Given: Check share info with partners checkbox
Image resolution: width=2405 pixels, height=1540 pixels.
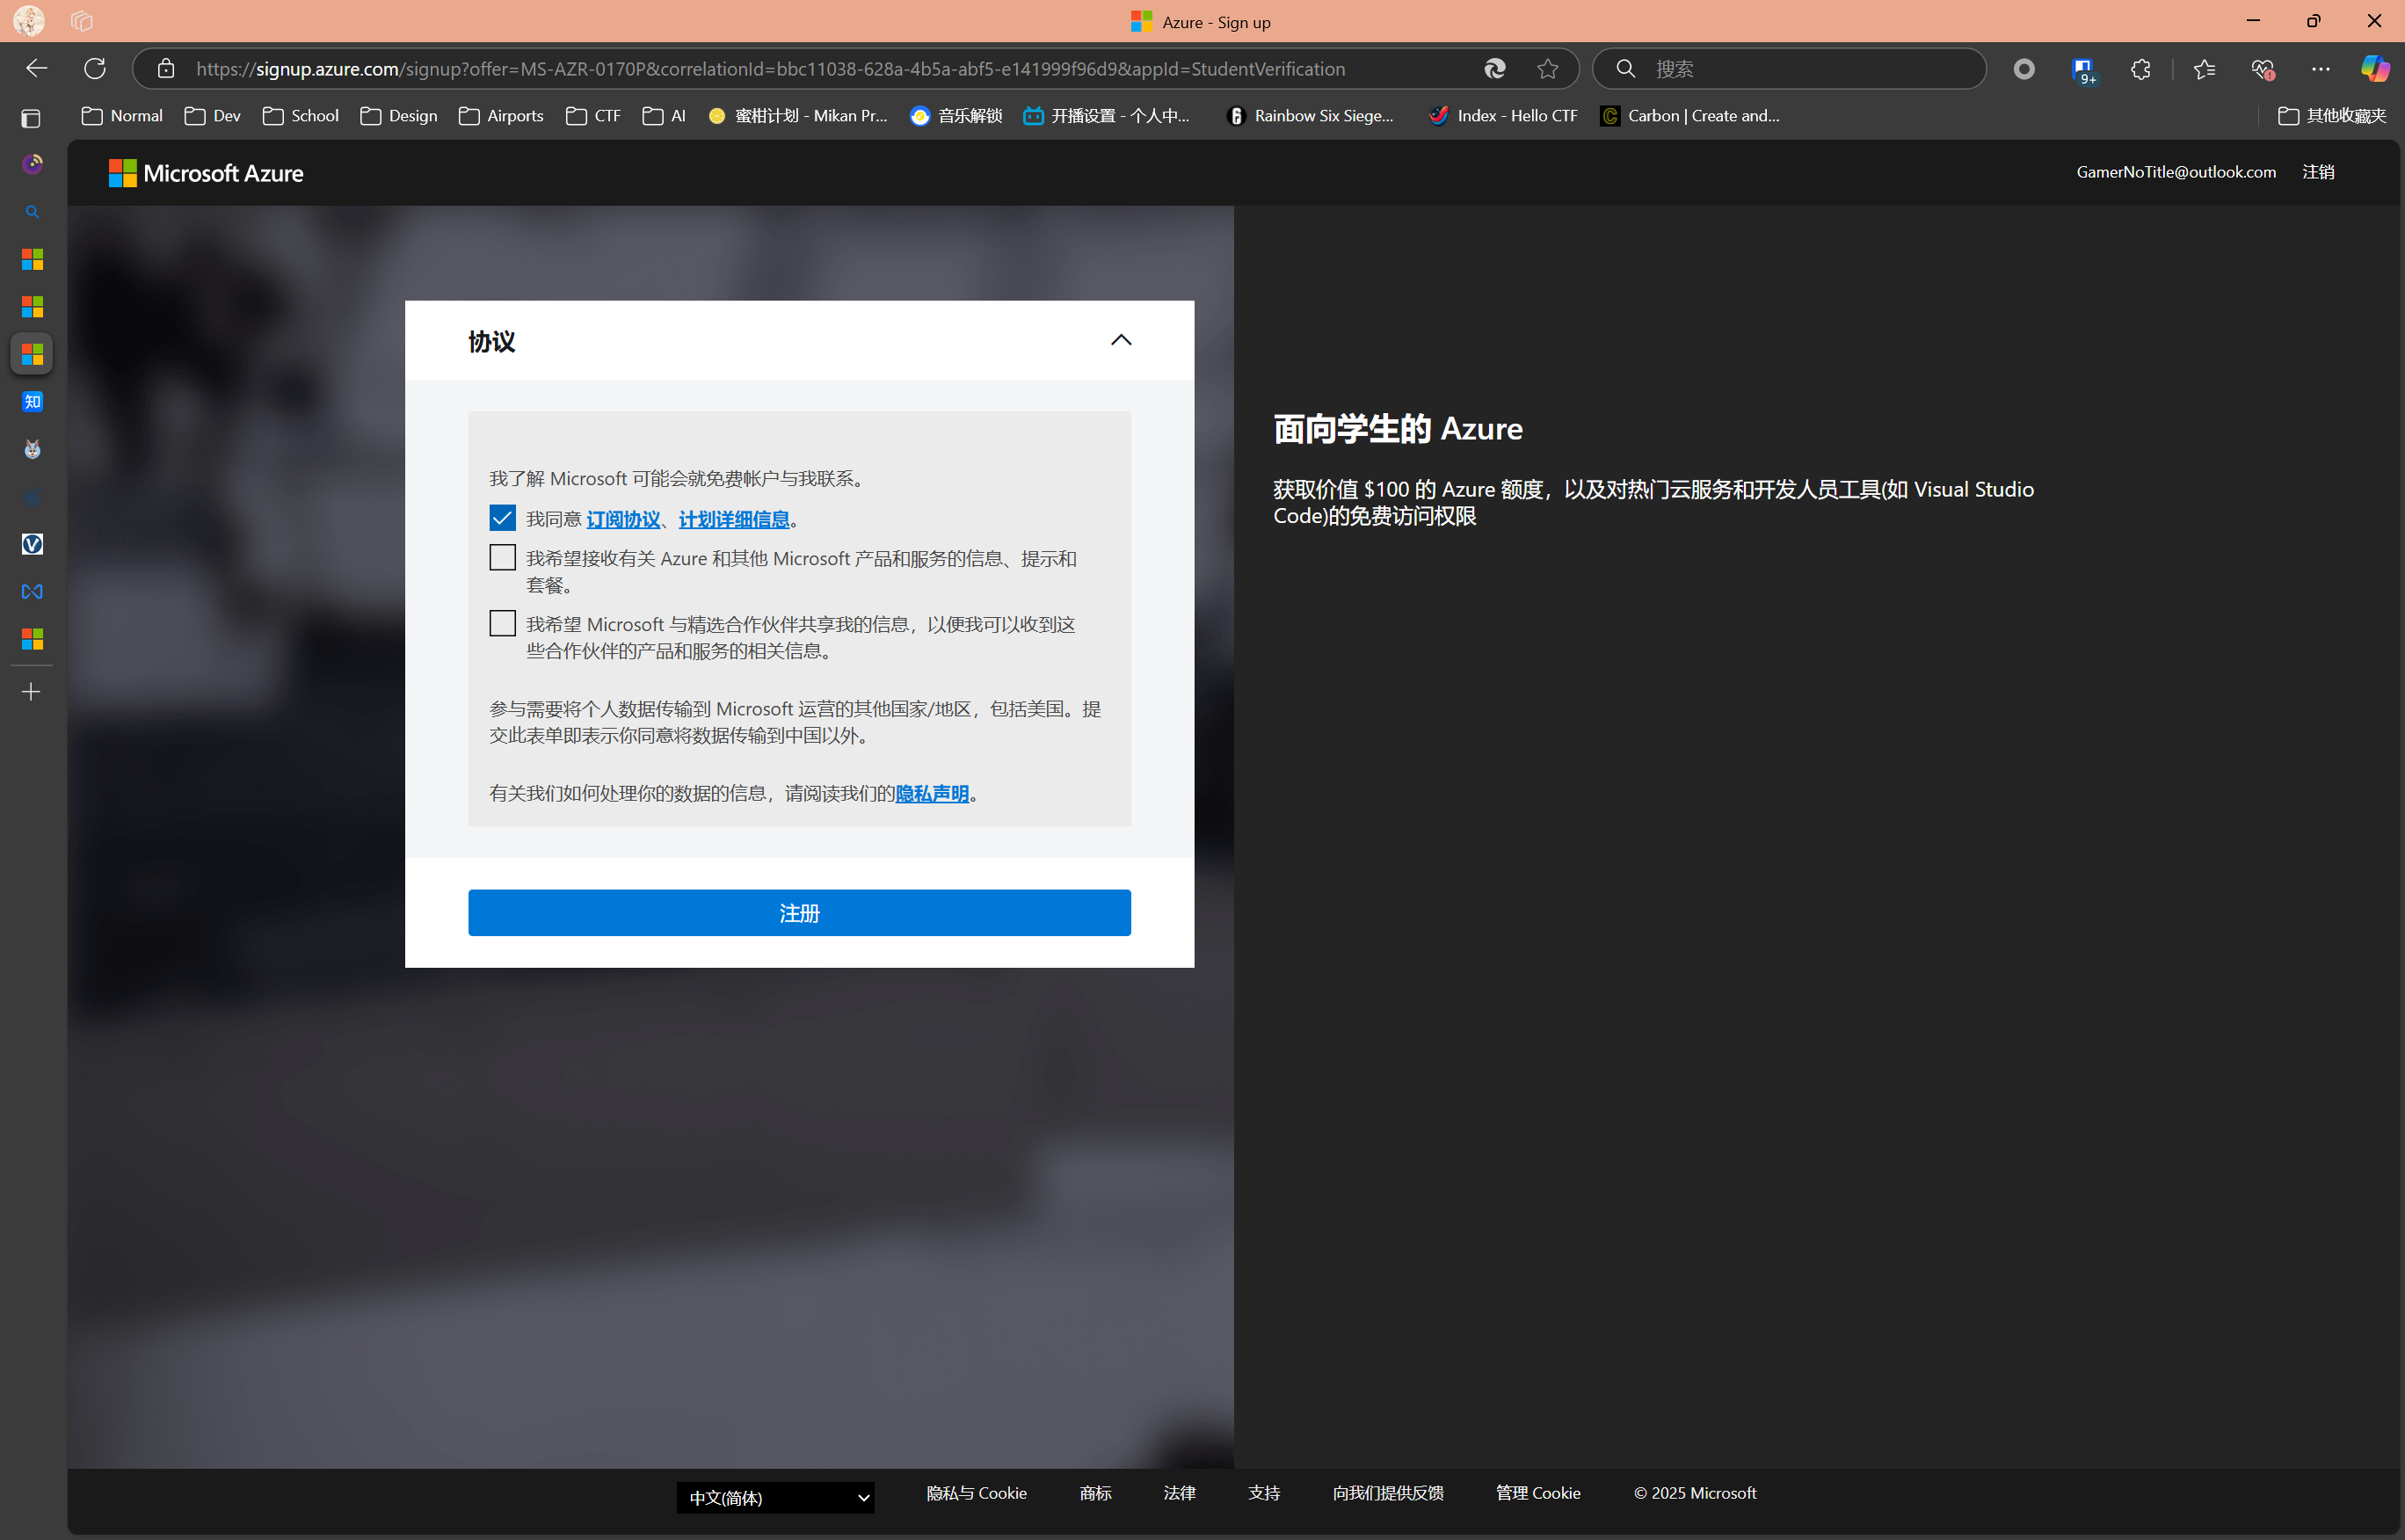Looking at the screenshot, I should click(x=502, y=624).
